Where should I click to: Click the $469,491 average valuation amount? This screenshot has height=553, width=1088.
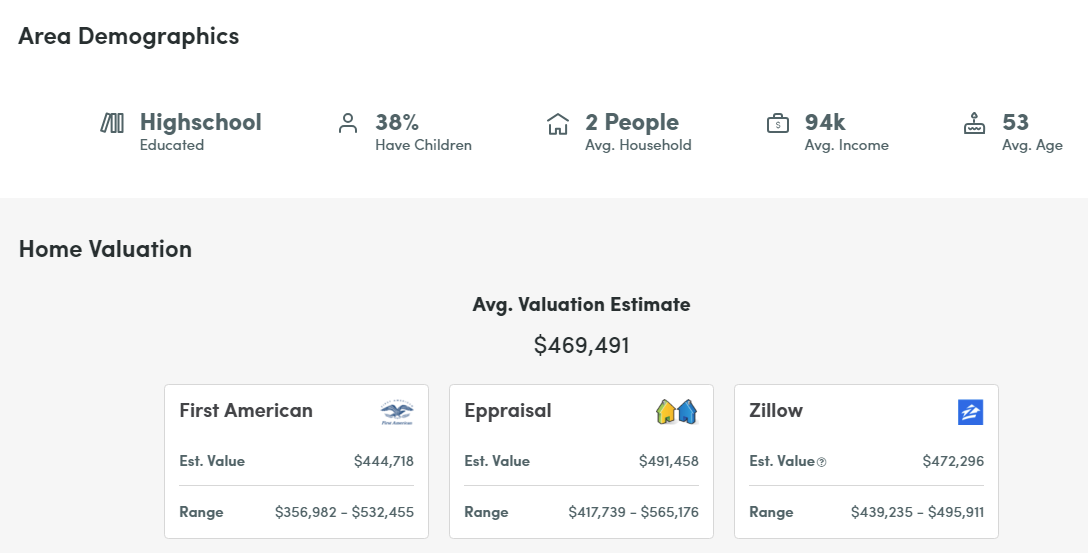pos(581,346)
